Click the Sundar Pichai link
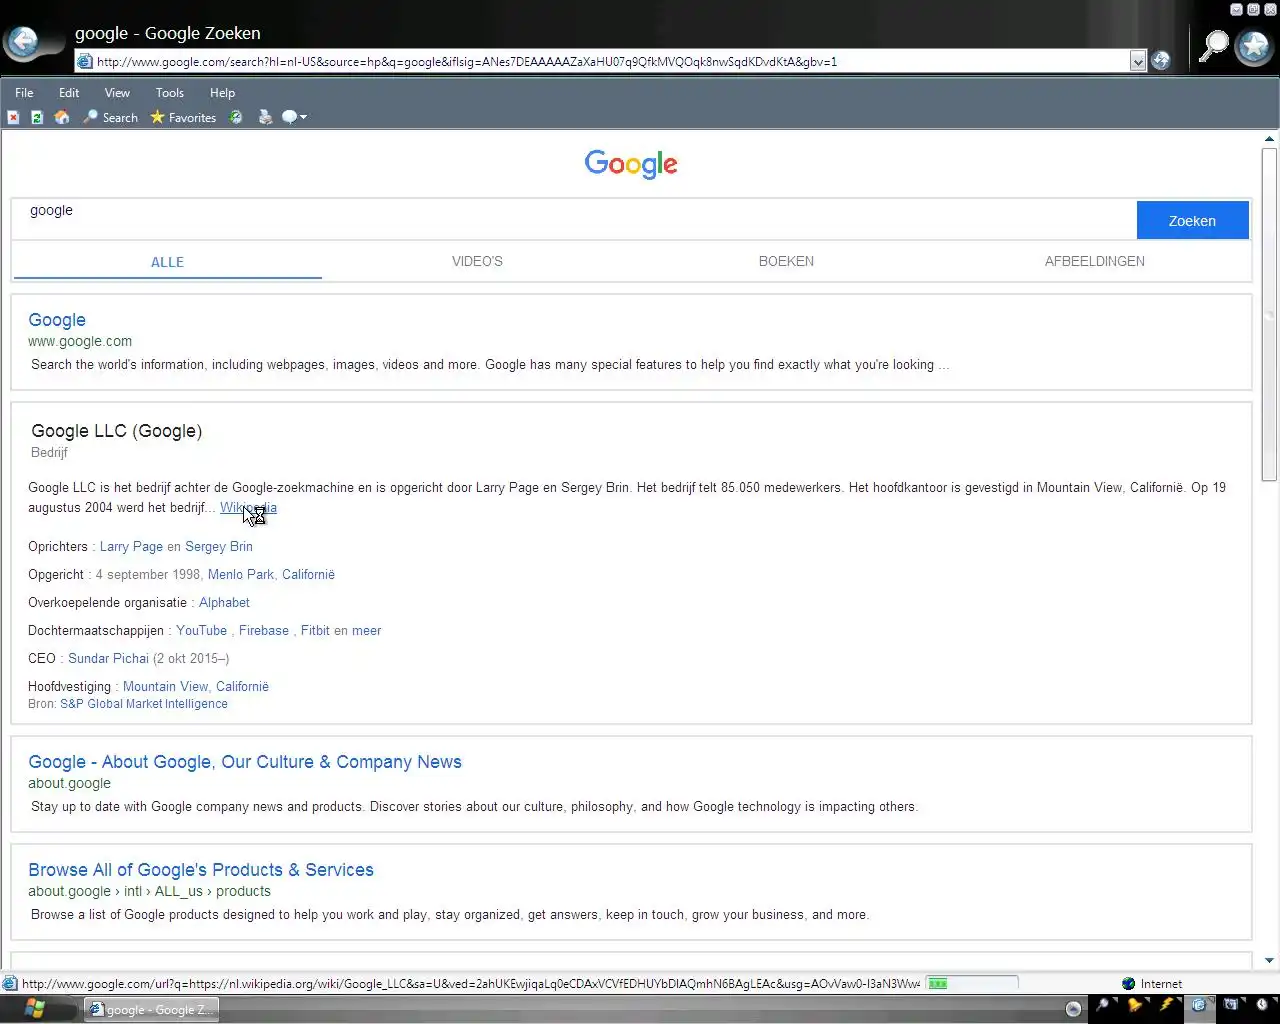 tap(108, 658)
